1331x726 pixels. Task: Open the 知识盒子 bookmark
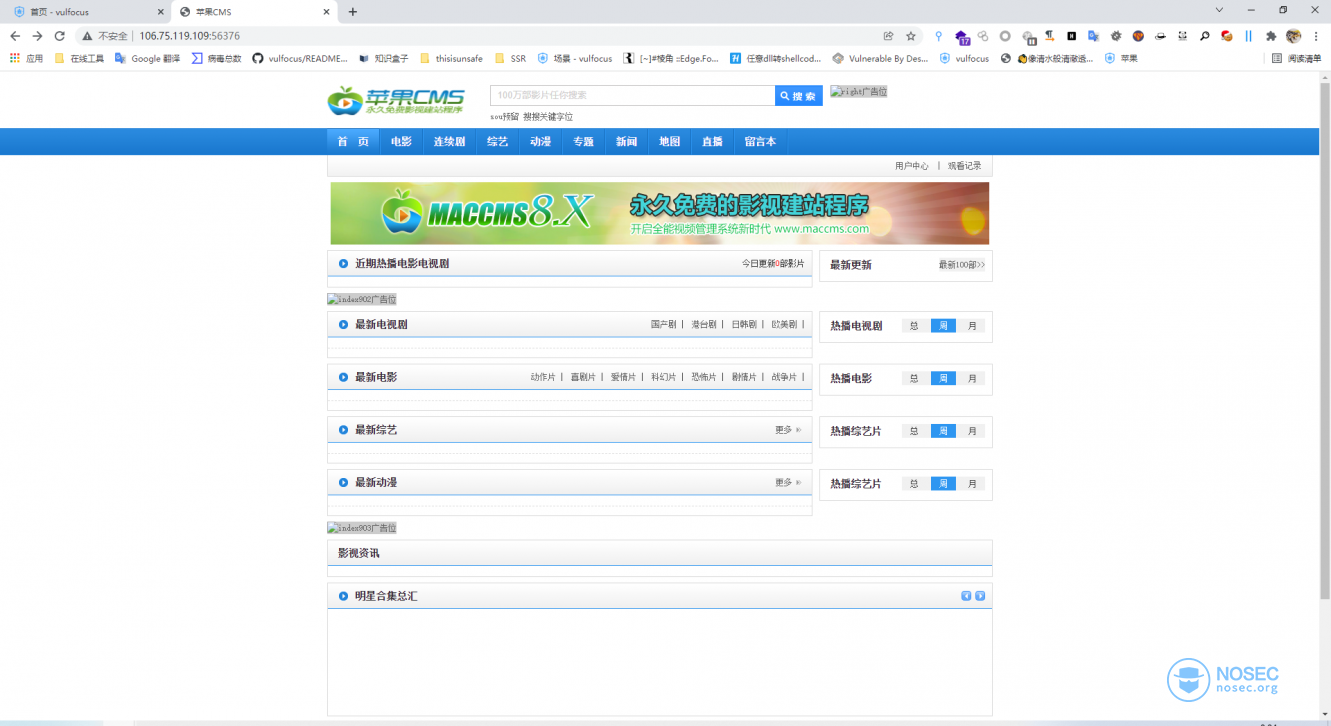tap(383, 59)
